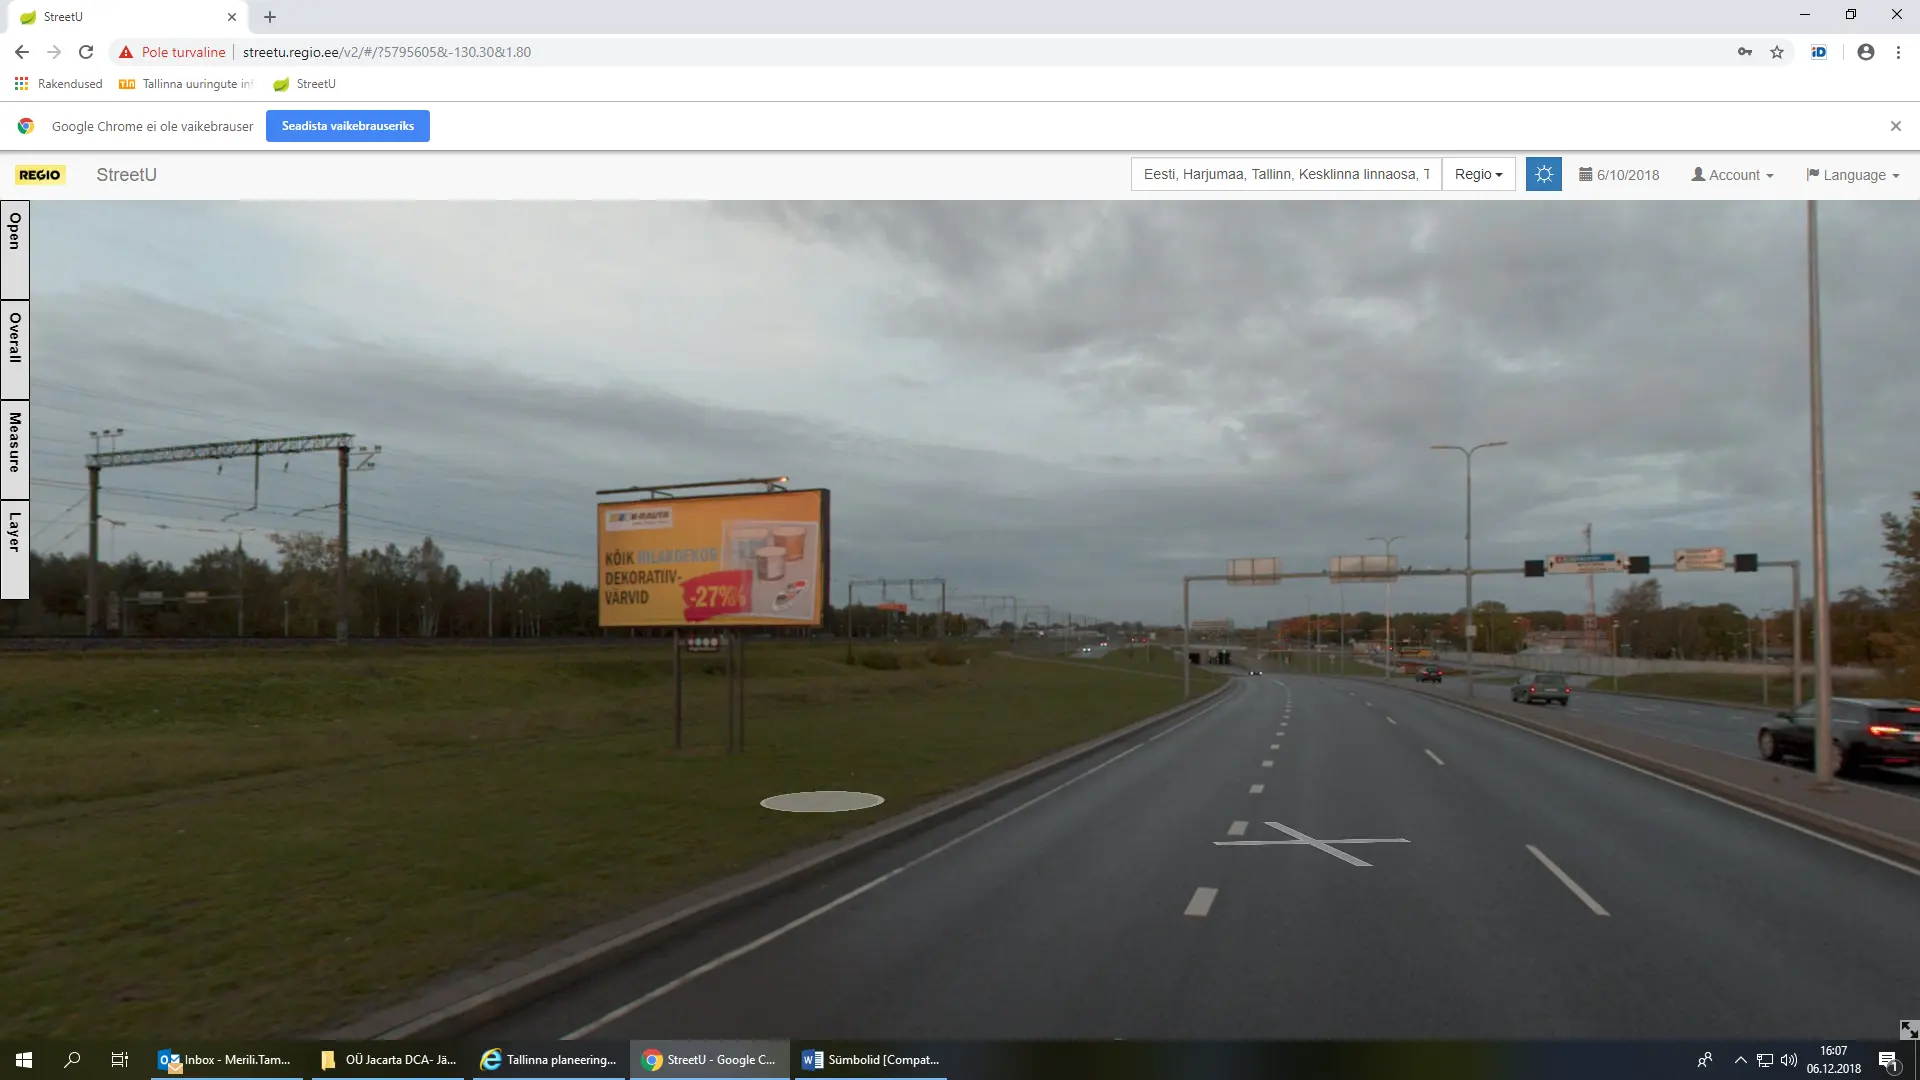1920x1080 pixels.
Task: Click the address search input field
Action: pos(1285,174)
